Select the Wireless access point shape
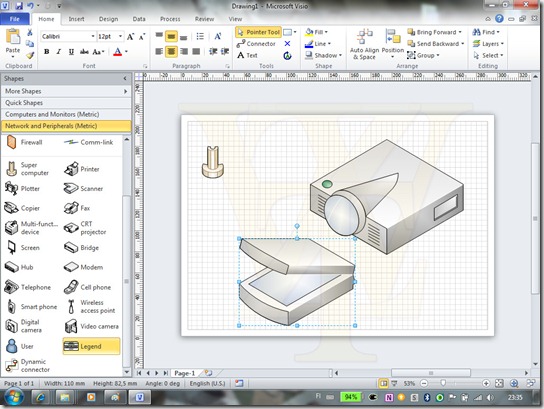This screenshot has width=544, height=409. (x=90, y=307)
